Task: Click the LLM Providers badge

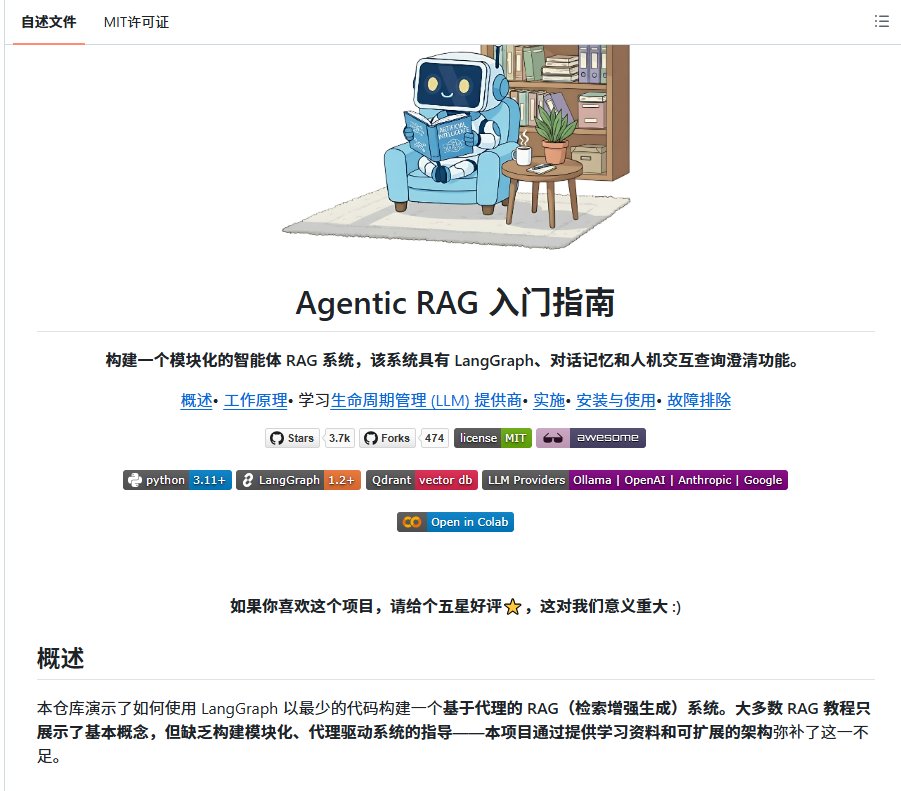Action: coord(634,480)
